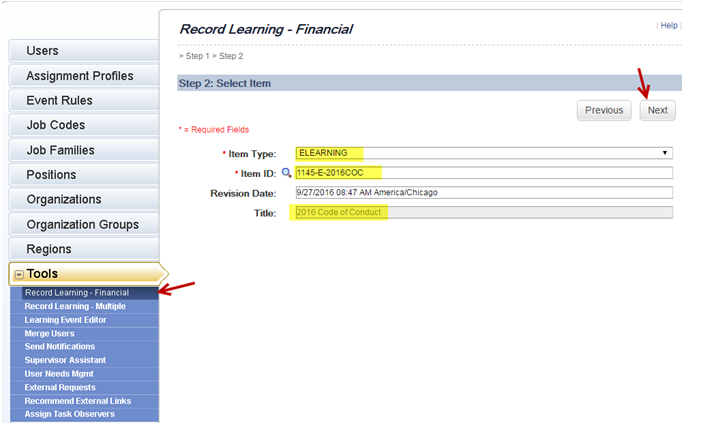Screen dimensions: 714x436
Task: Click the Step 2 breadcrumb
Action: pyautogui.click(x=231, y=56)
